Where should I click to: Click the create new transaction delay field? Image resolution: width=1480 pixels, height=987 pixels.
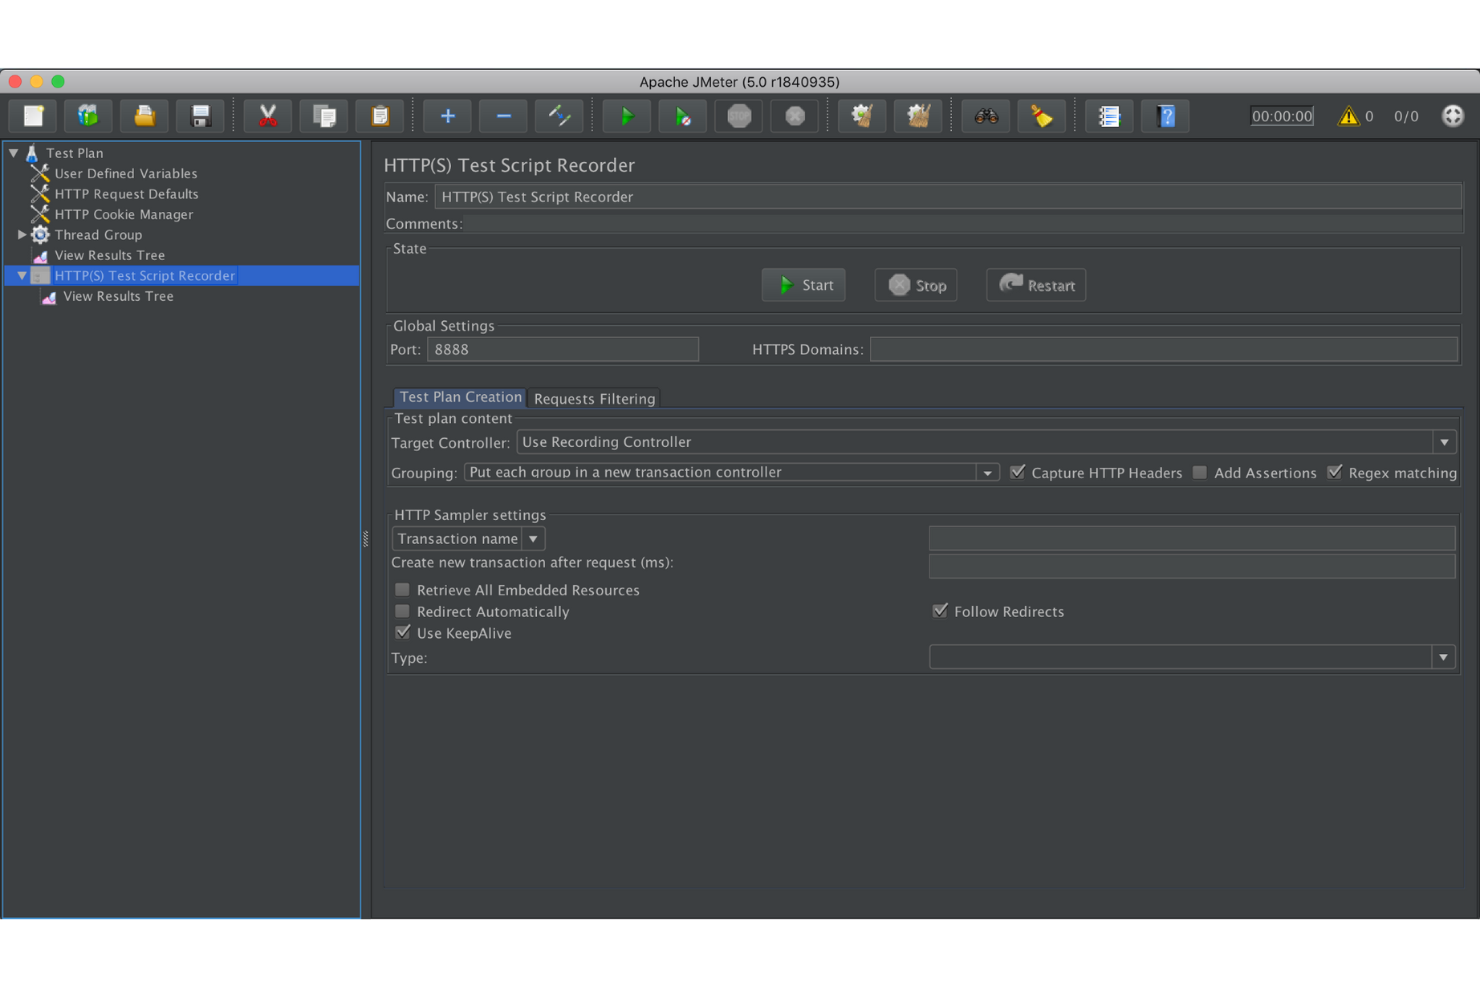pyautogui.click(x=1192, y=566)
